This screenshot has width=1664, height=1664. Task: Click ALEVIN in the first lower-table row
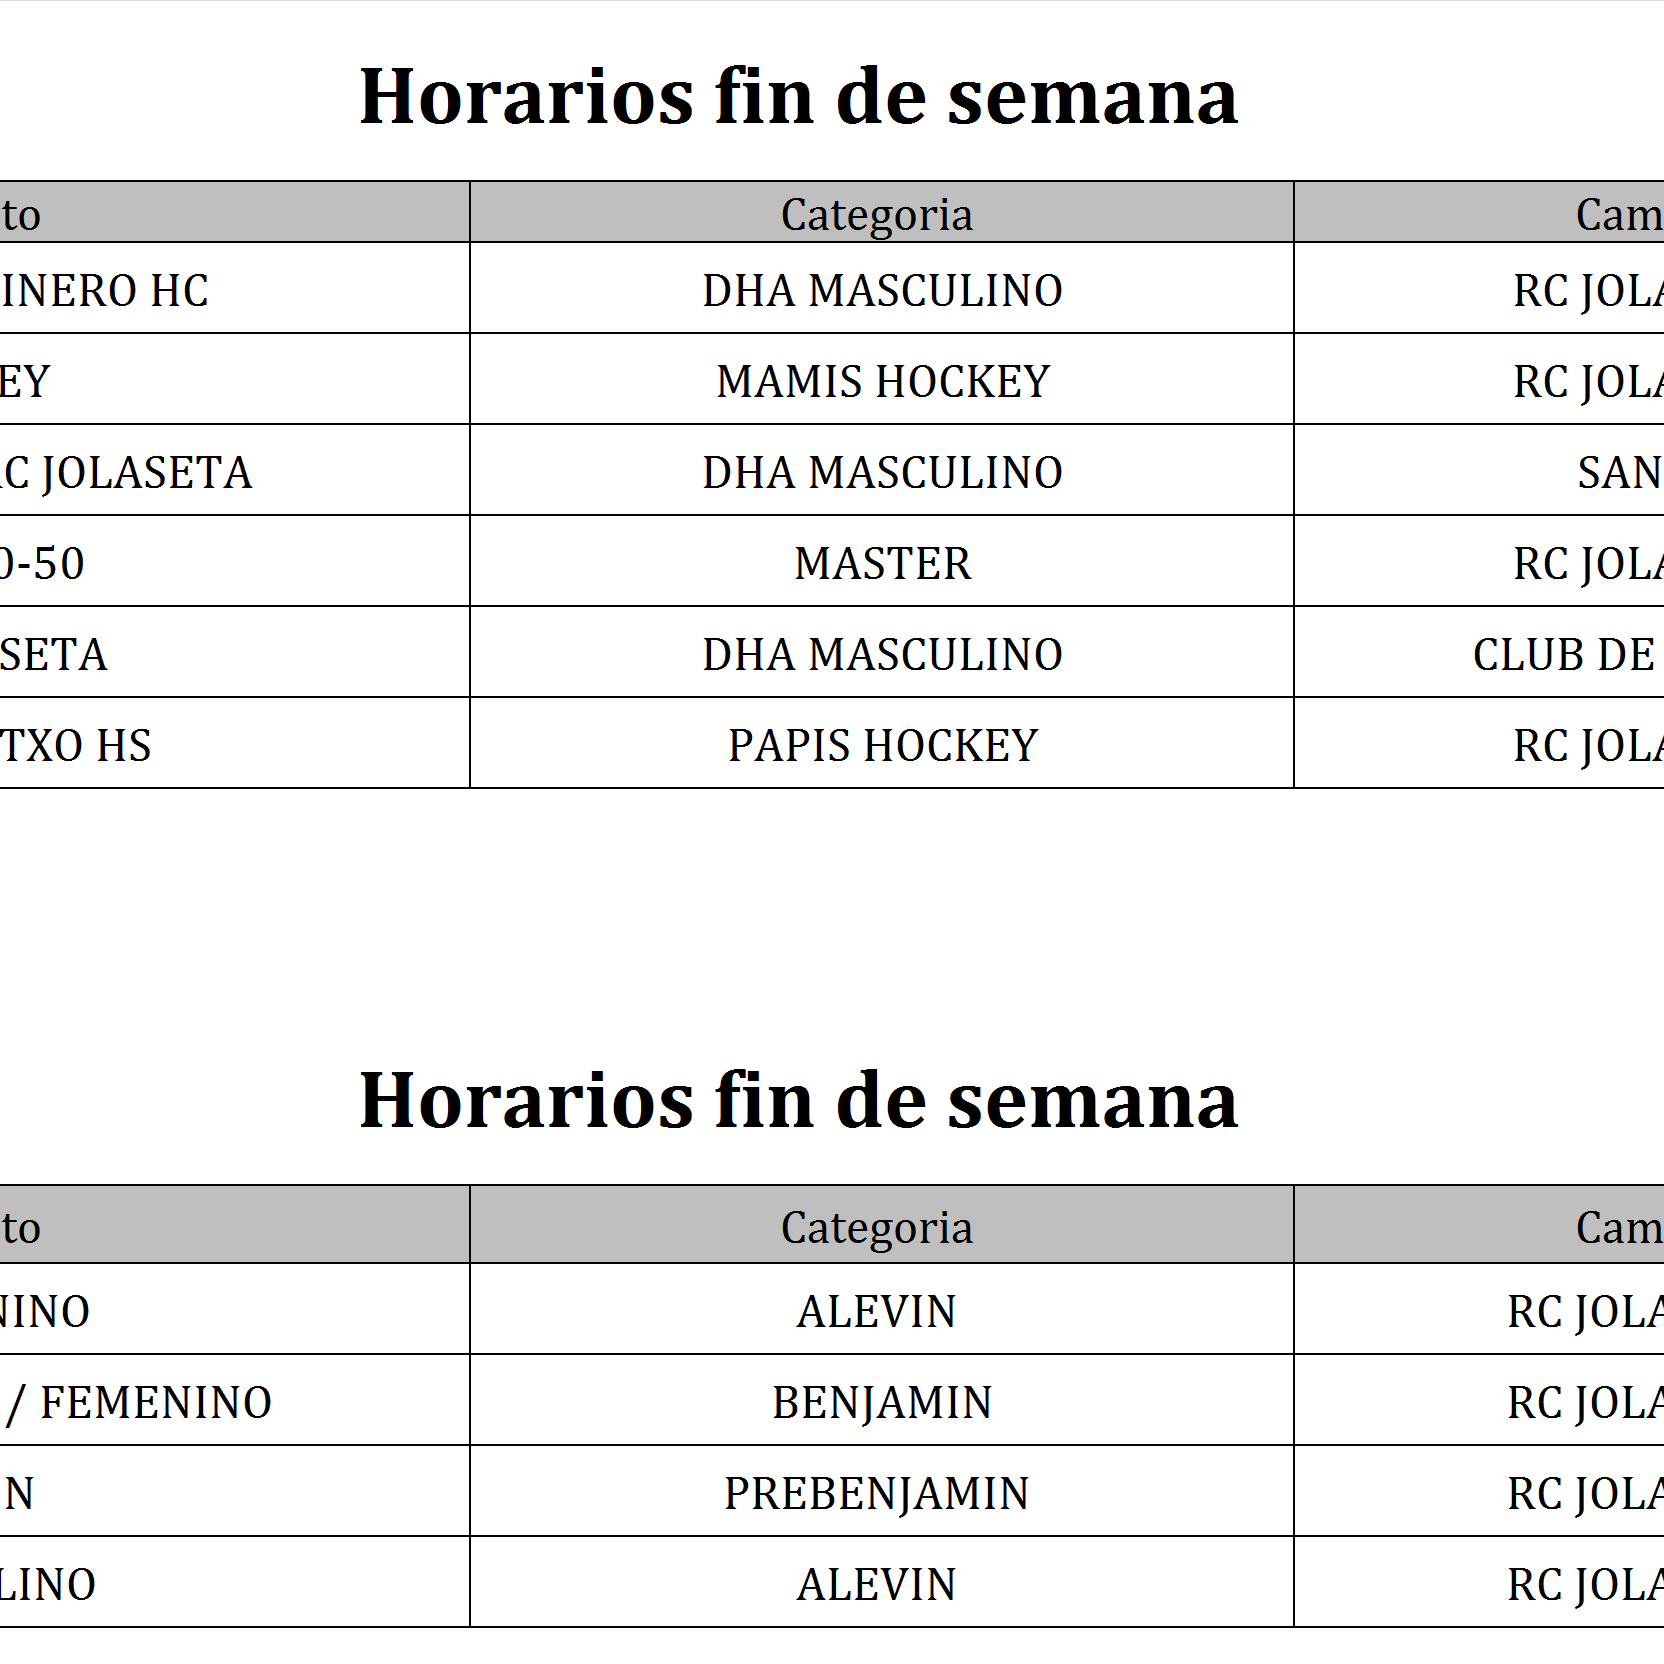[877, 1311]
